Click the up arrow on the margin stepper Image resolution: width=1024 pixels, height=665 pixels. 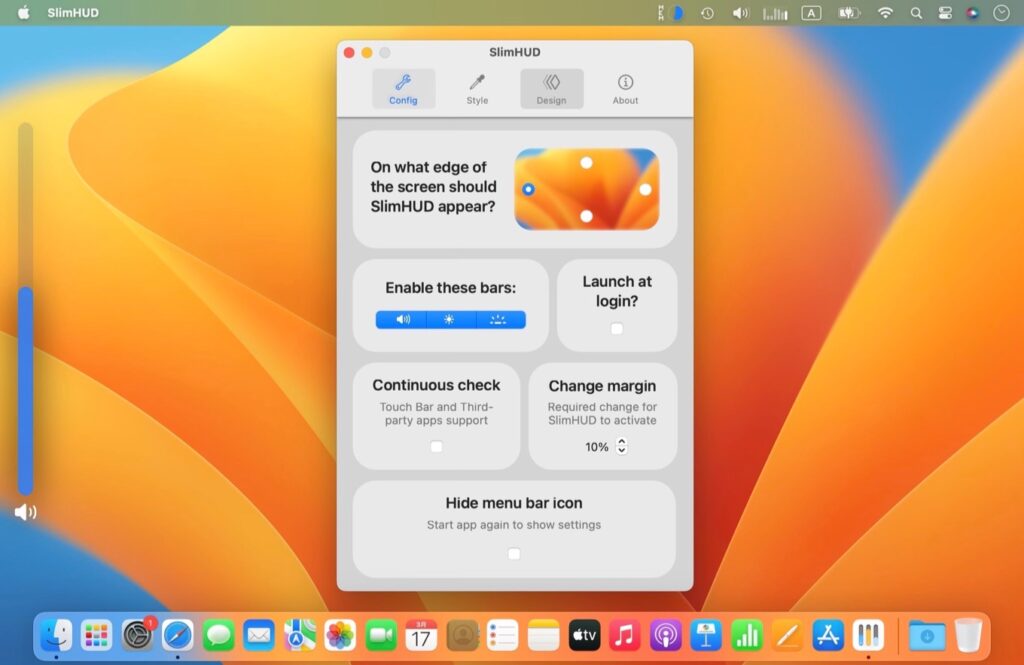tap(621, 442)
